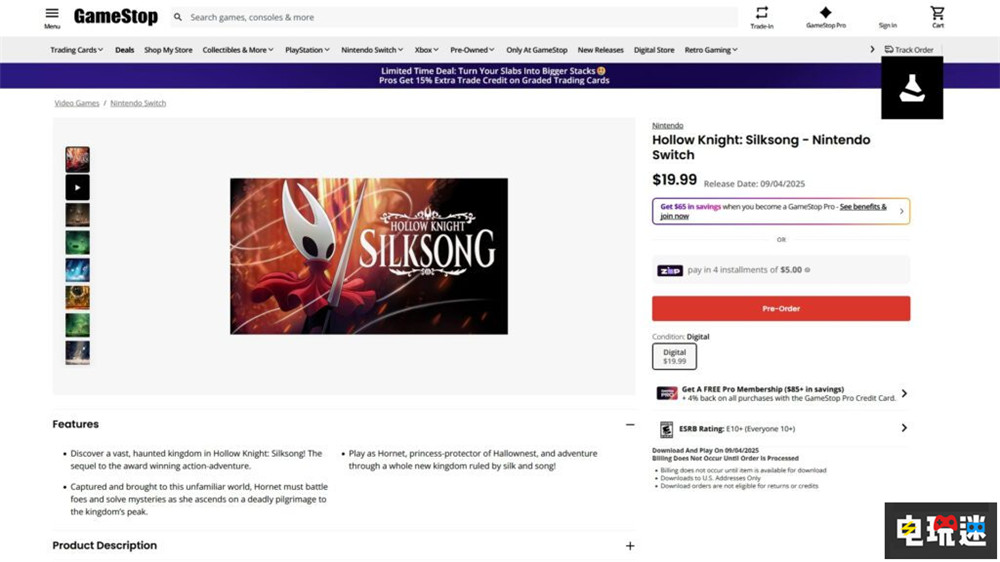The image size is (1000, 562).
Task: Click the Track Order truck icon
Action: click(888, 49)
